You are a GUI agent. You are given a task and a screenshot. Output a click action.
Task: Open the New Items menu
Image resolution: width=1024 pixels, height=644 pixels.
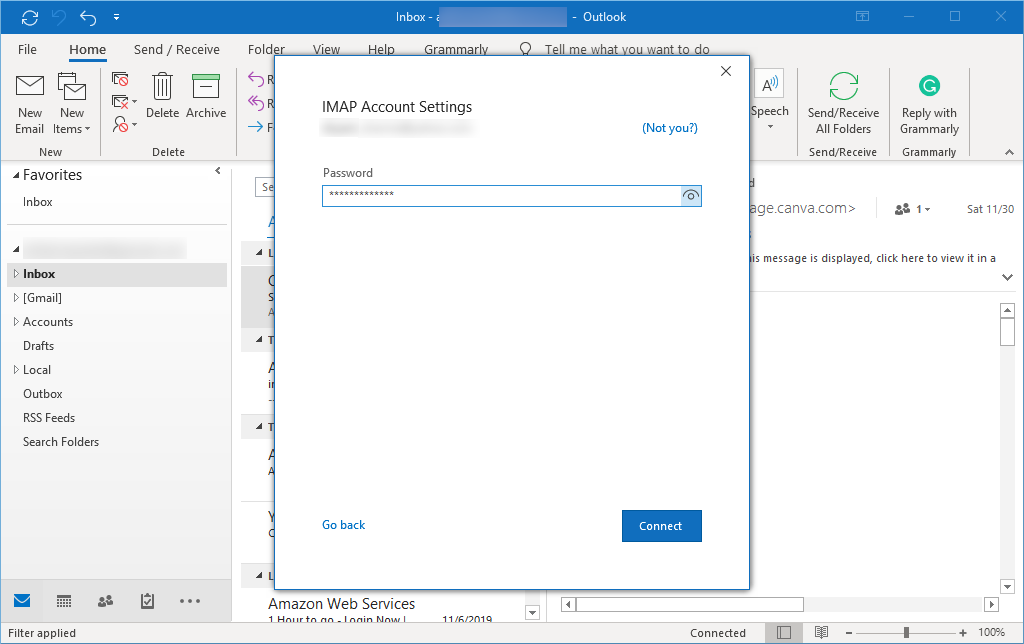pos(72,104)
